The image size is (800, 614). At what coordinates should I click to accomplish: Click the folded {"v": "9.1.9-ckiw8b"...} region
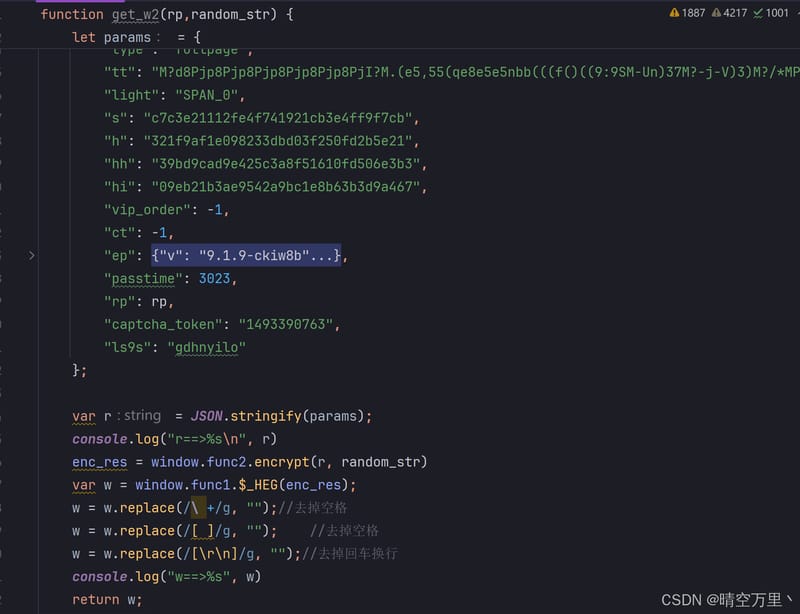(246, 255)
